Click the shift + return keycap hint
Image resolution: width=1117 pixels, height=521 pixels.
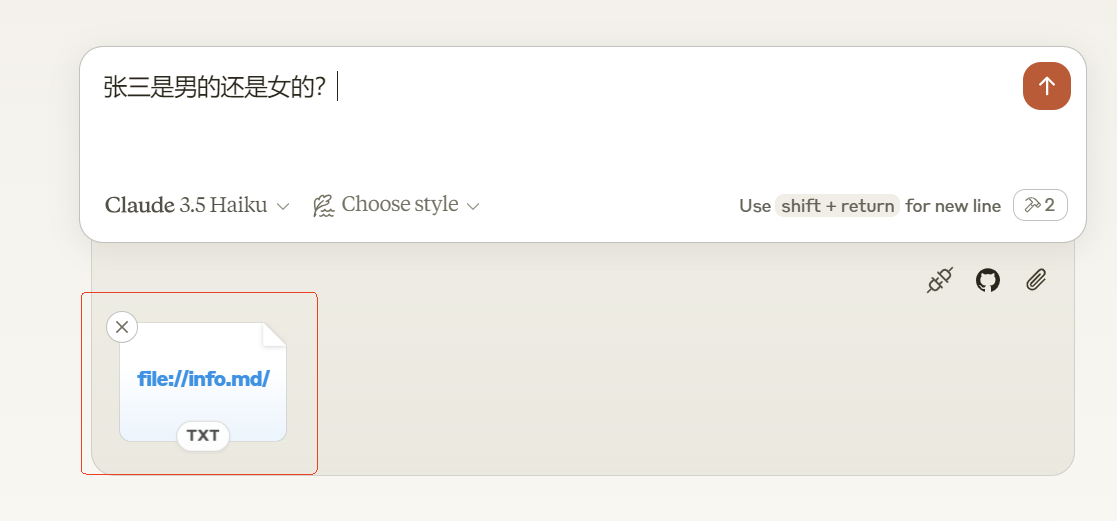(837, 206)
